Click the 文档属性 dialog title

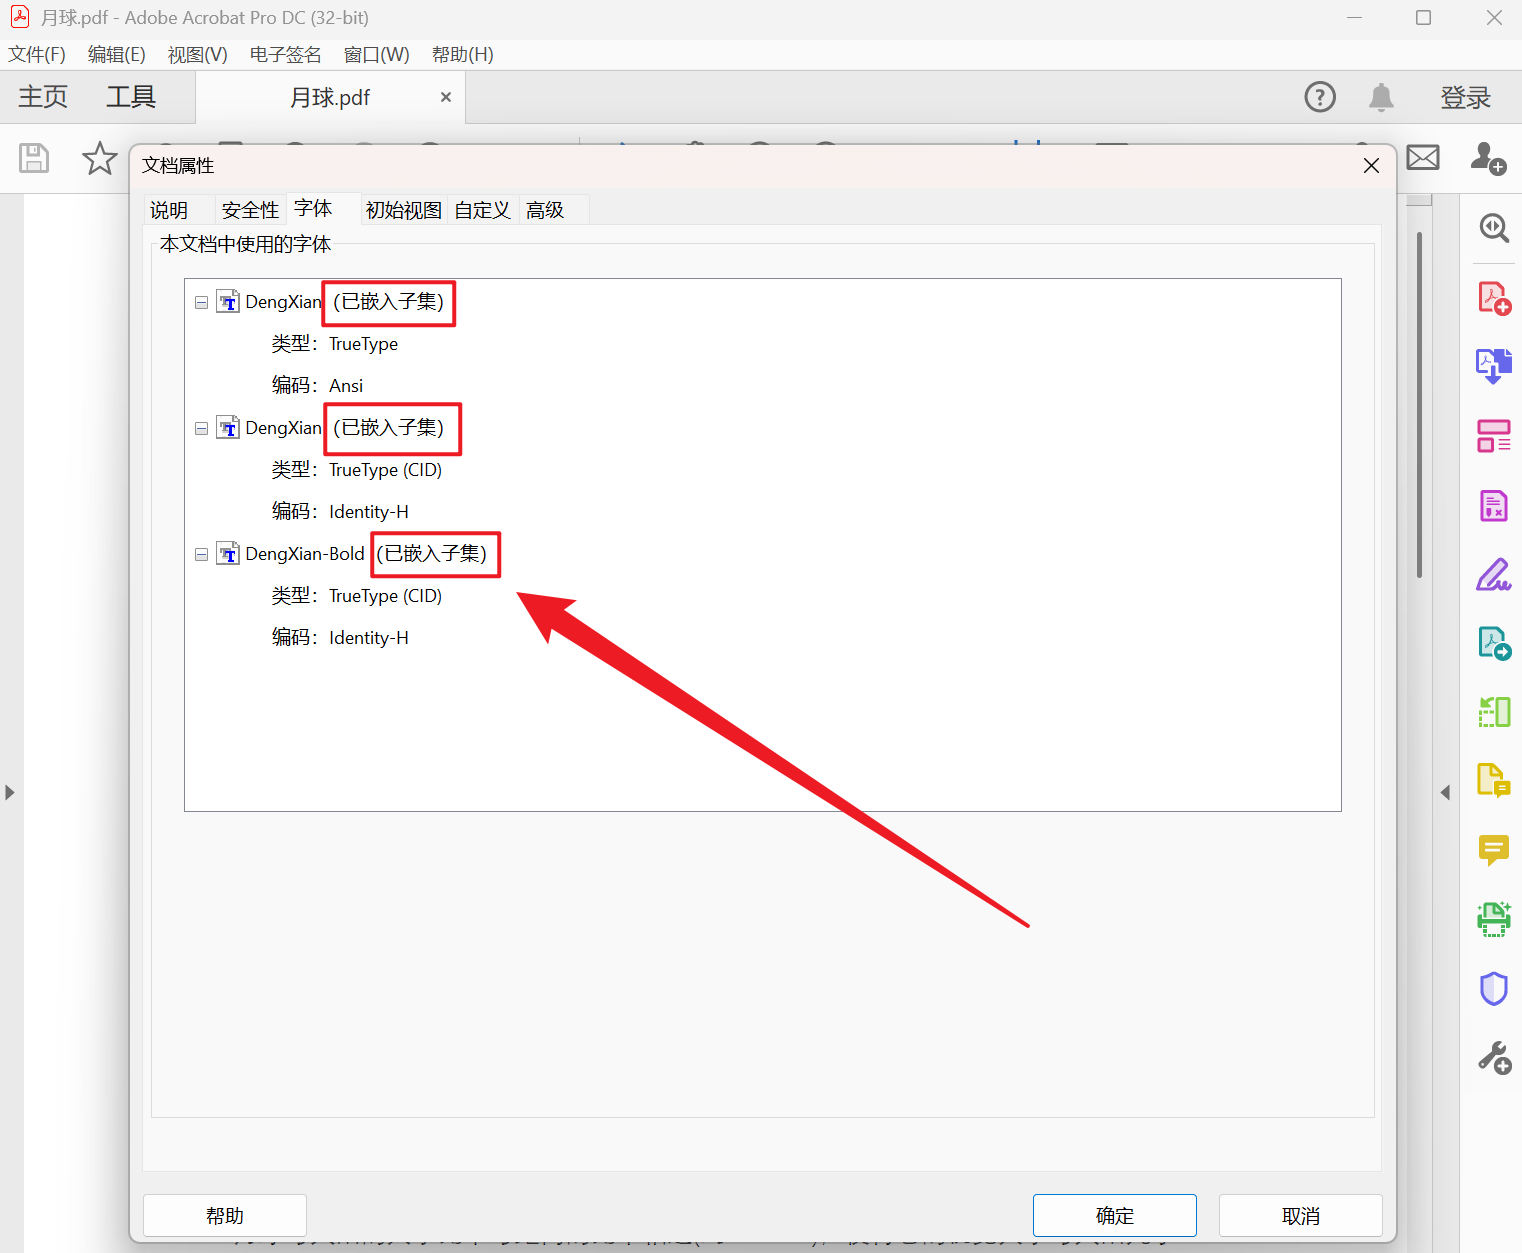(178, 165)
